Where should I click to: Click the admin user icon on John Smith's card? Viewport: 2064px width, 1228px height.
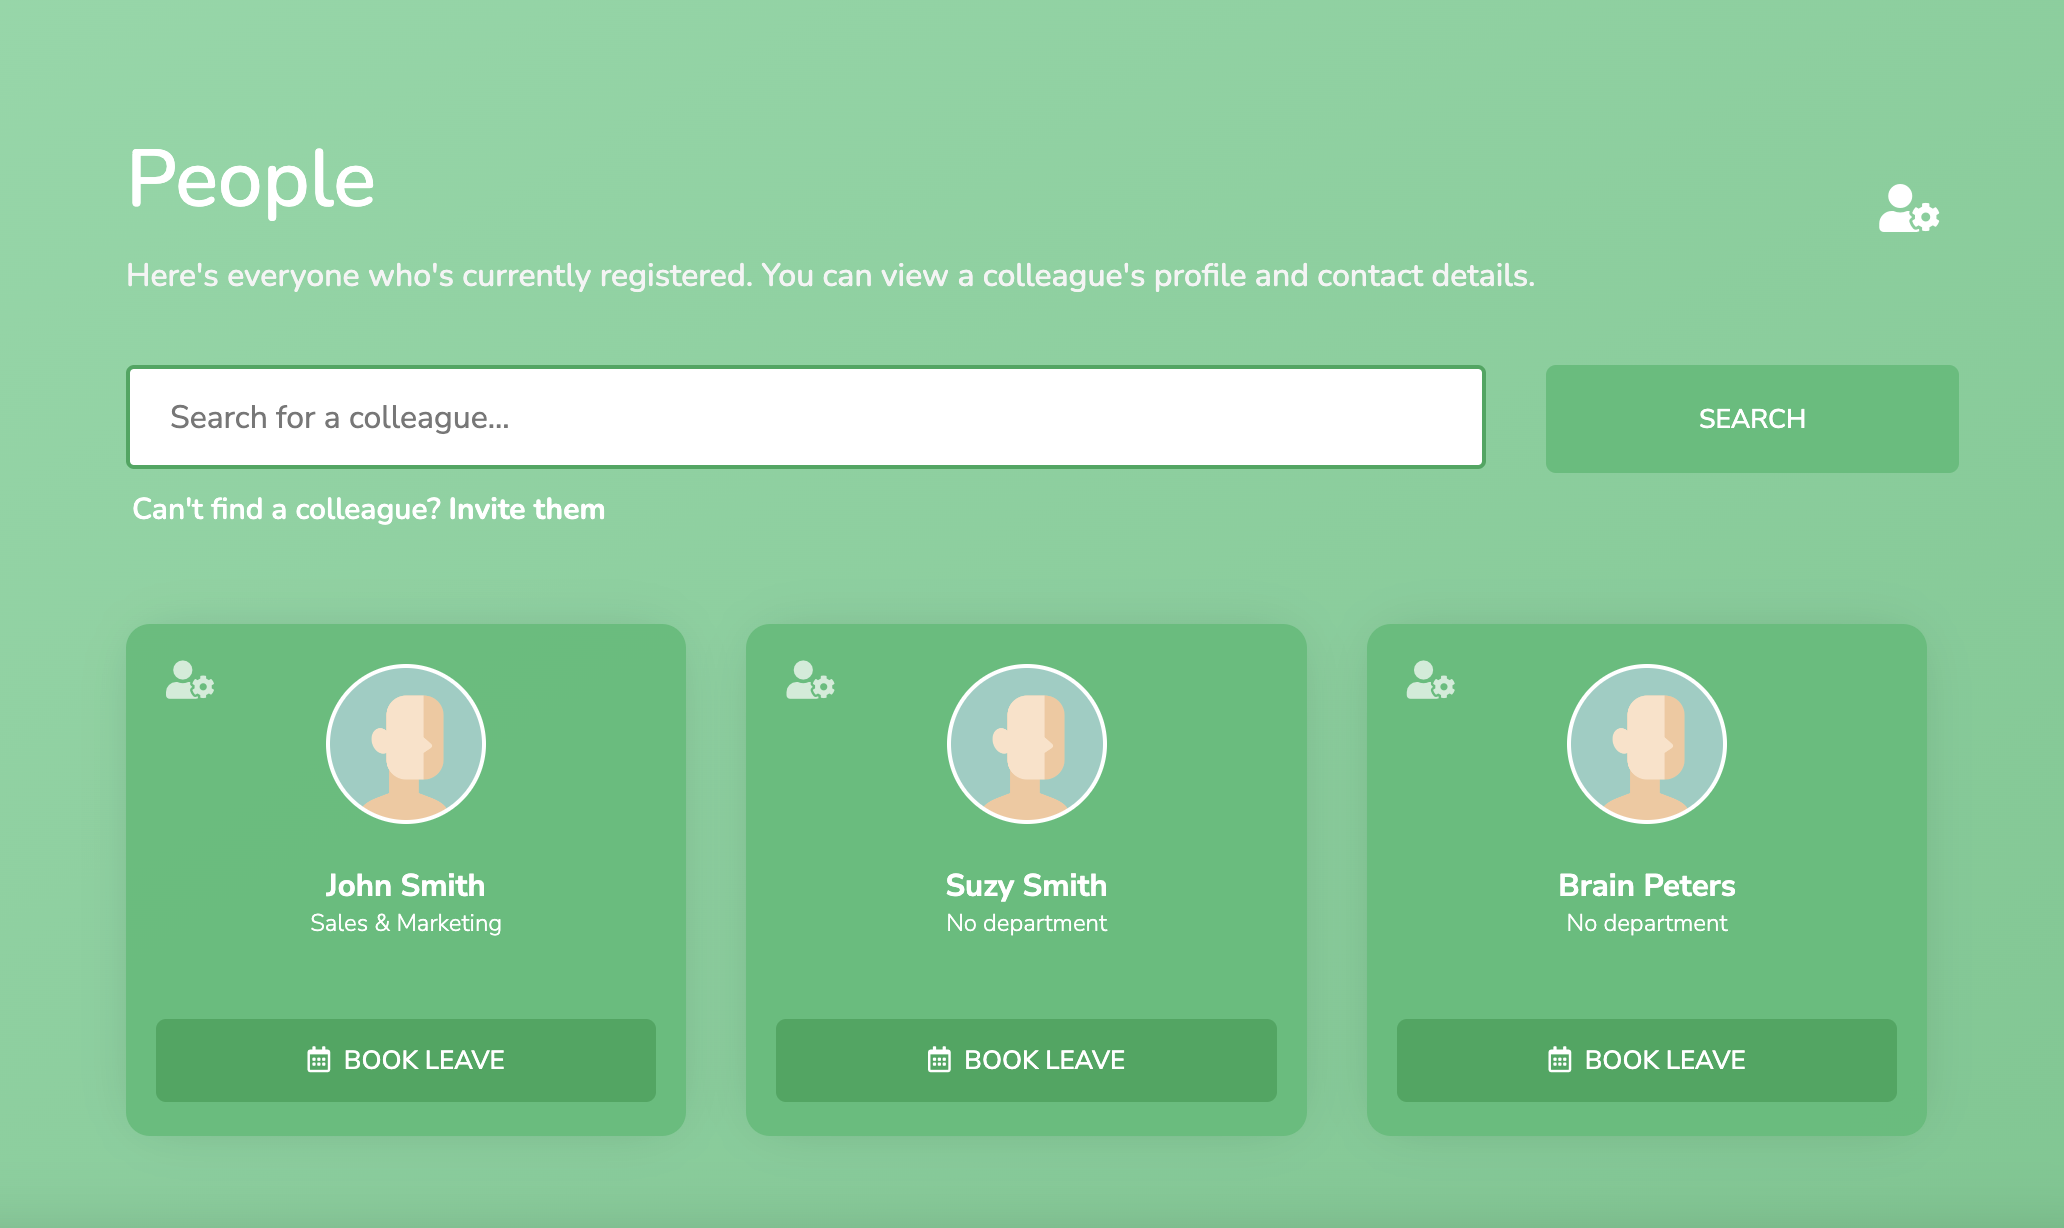point(190,683)
